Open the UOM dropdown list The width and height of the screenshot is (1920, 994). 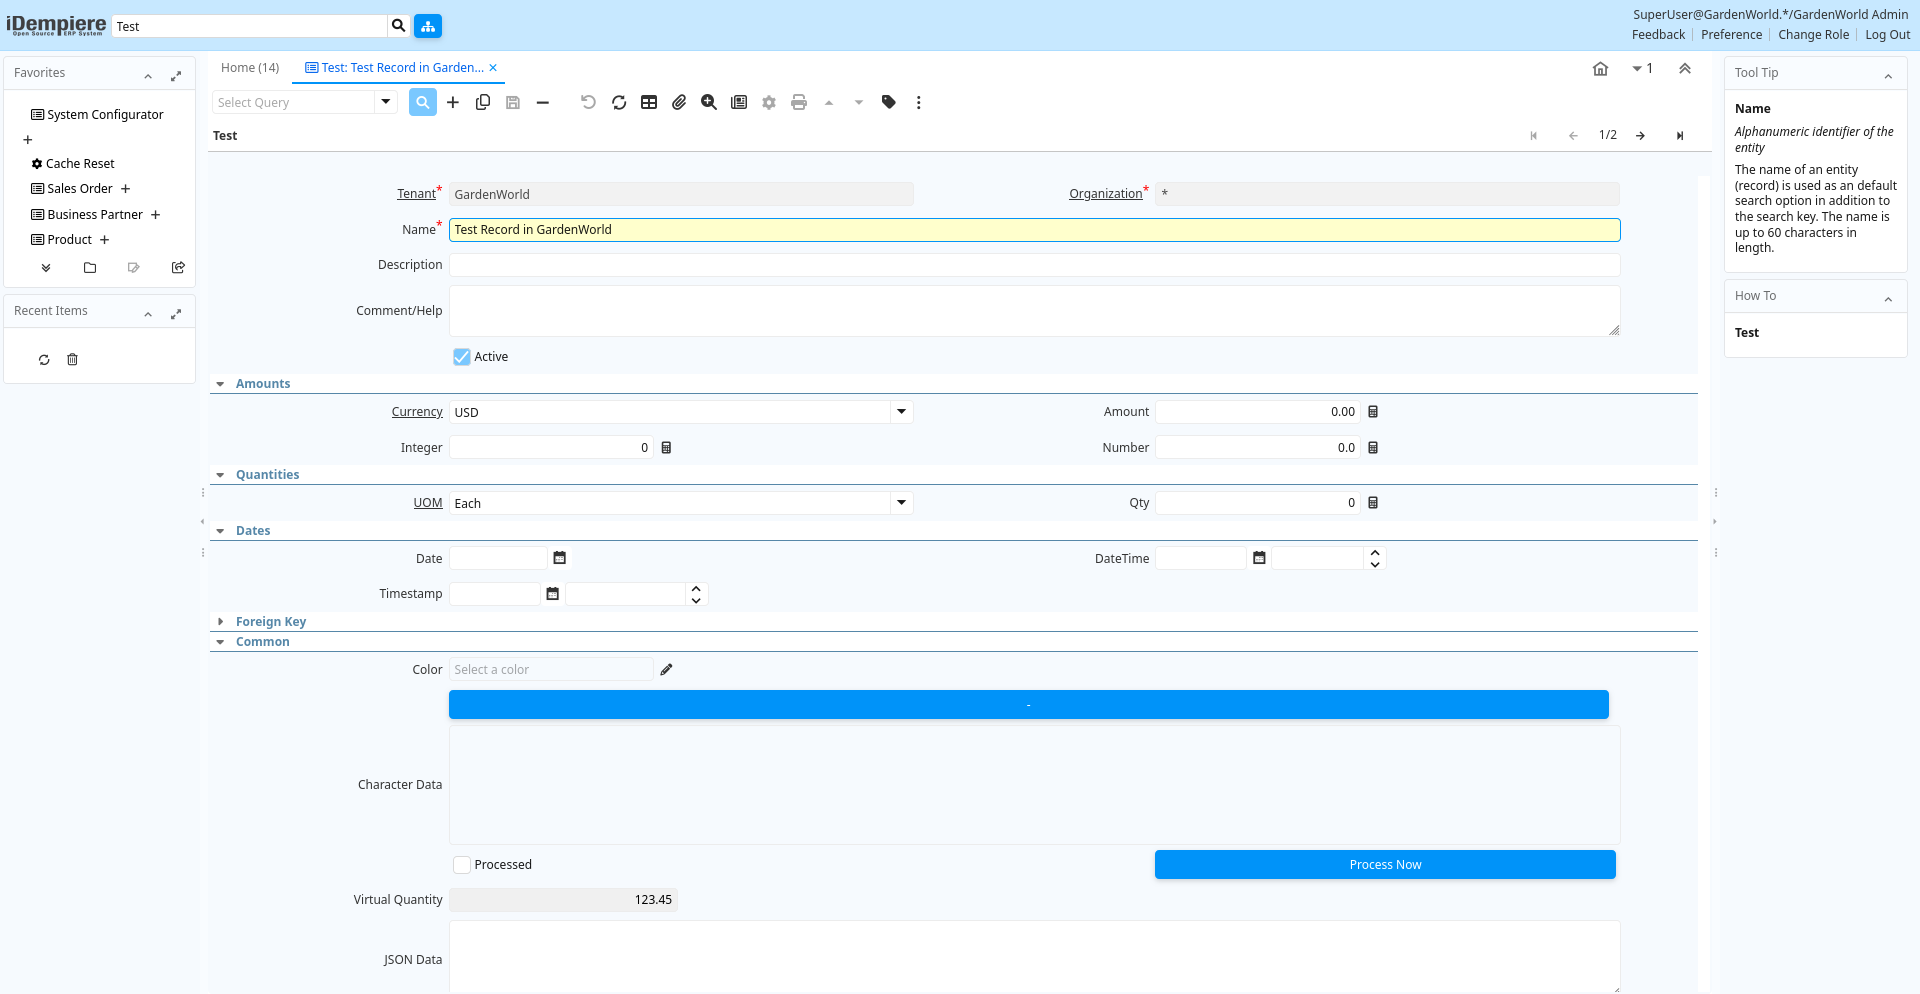901,503
